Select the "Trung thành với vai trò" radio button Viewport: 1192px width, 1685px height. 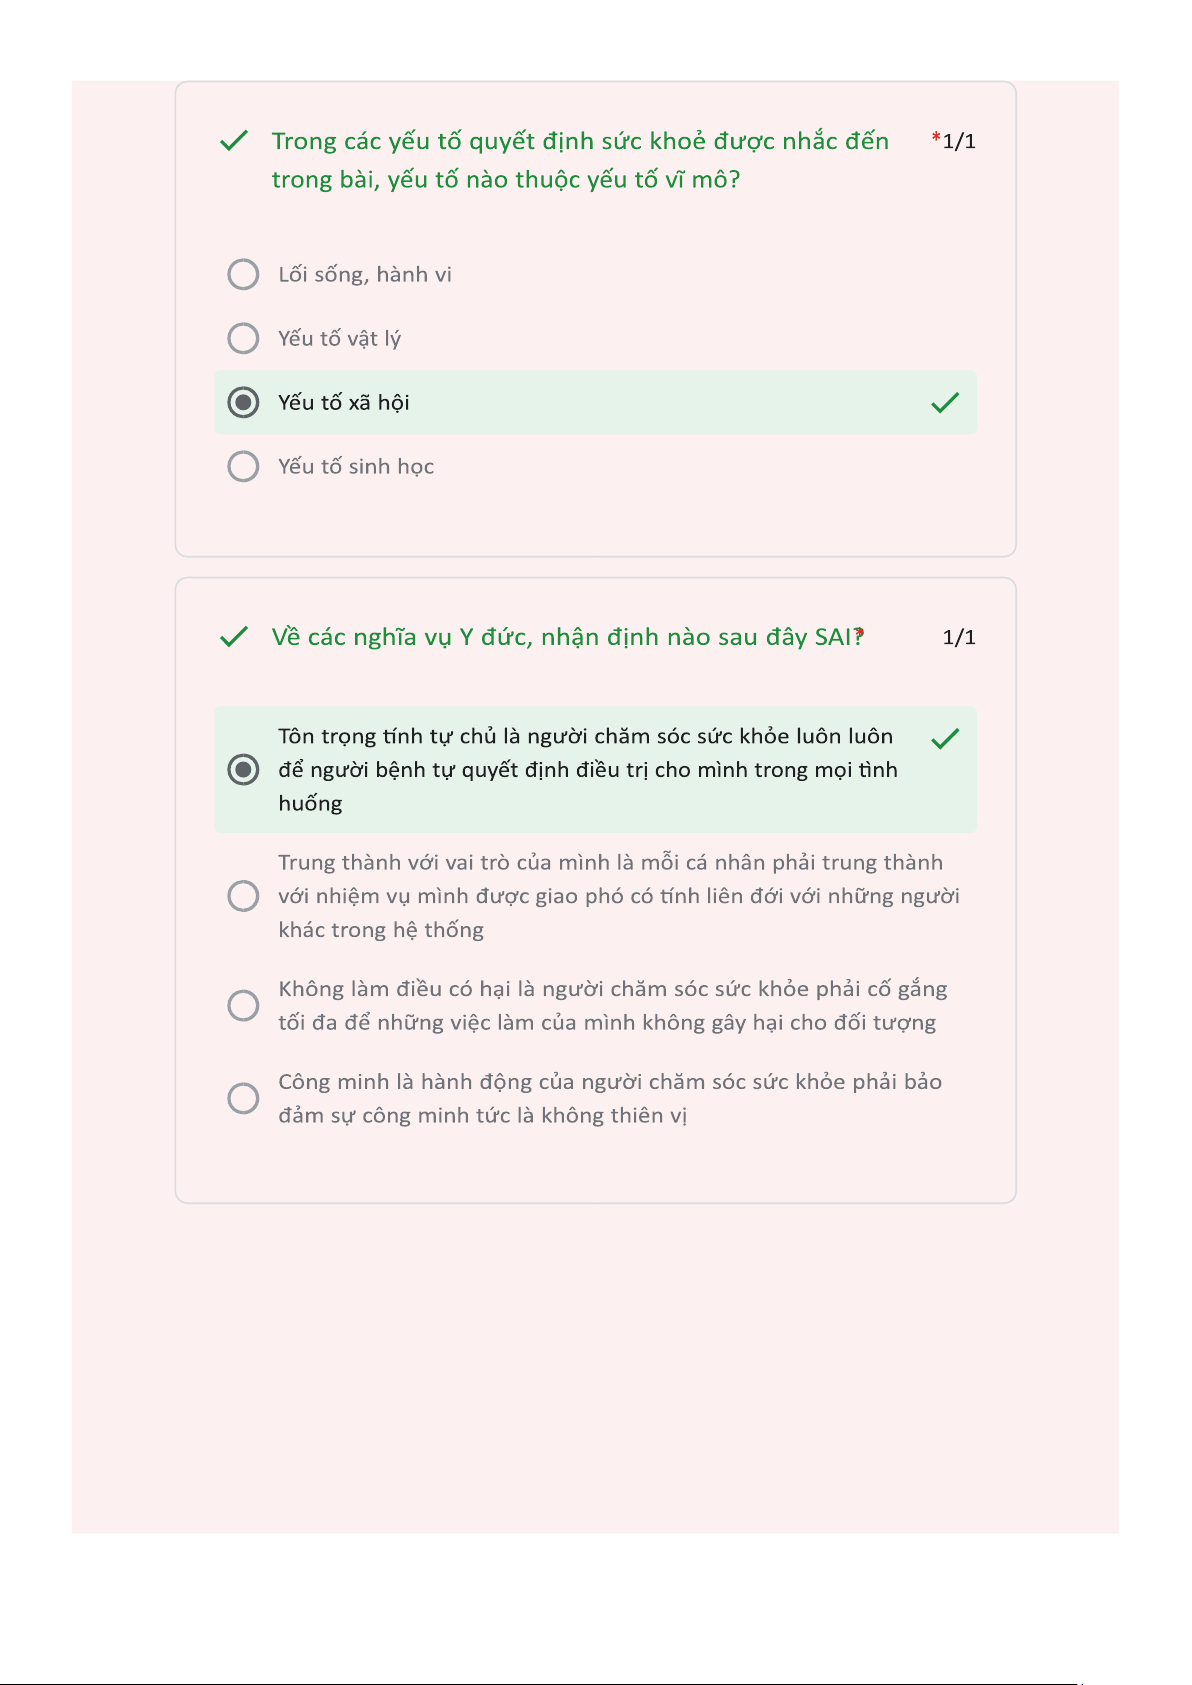click(243, 896)
